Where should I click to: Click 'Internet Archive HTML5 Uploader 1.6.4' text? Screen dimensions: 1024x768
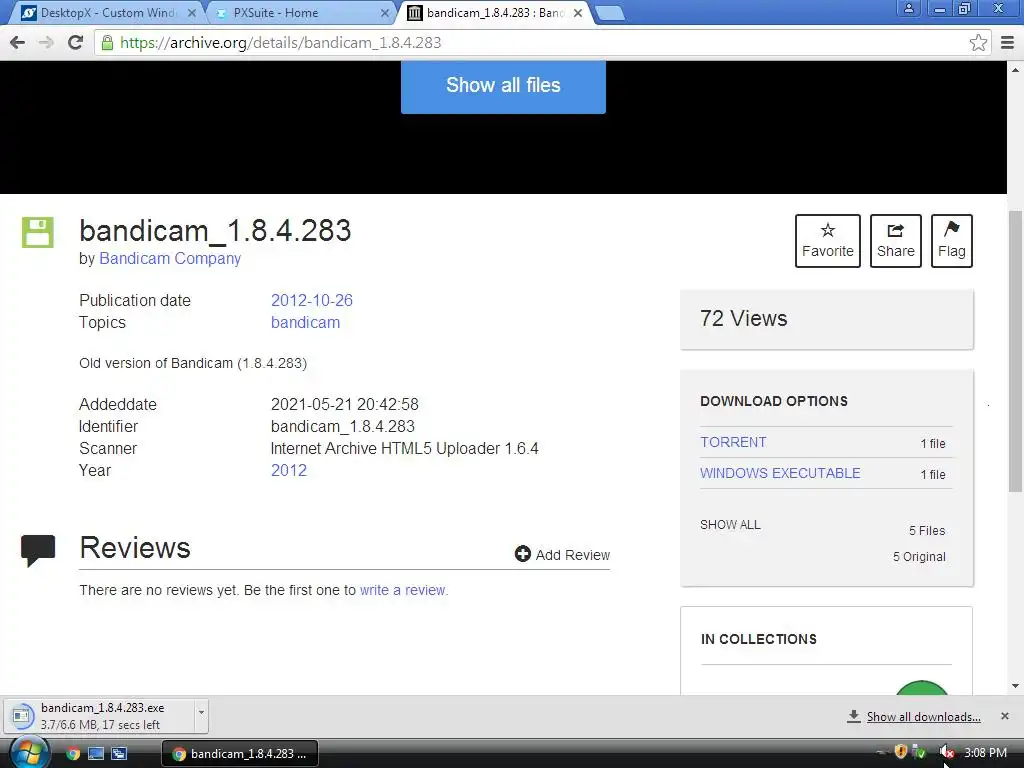pyautogui.click(x=404, y=449)
